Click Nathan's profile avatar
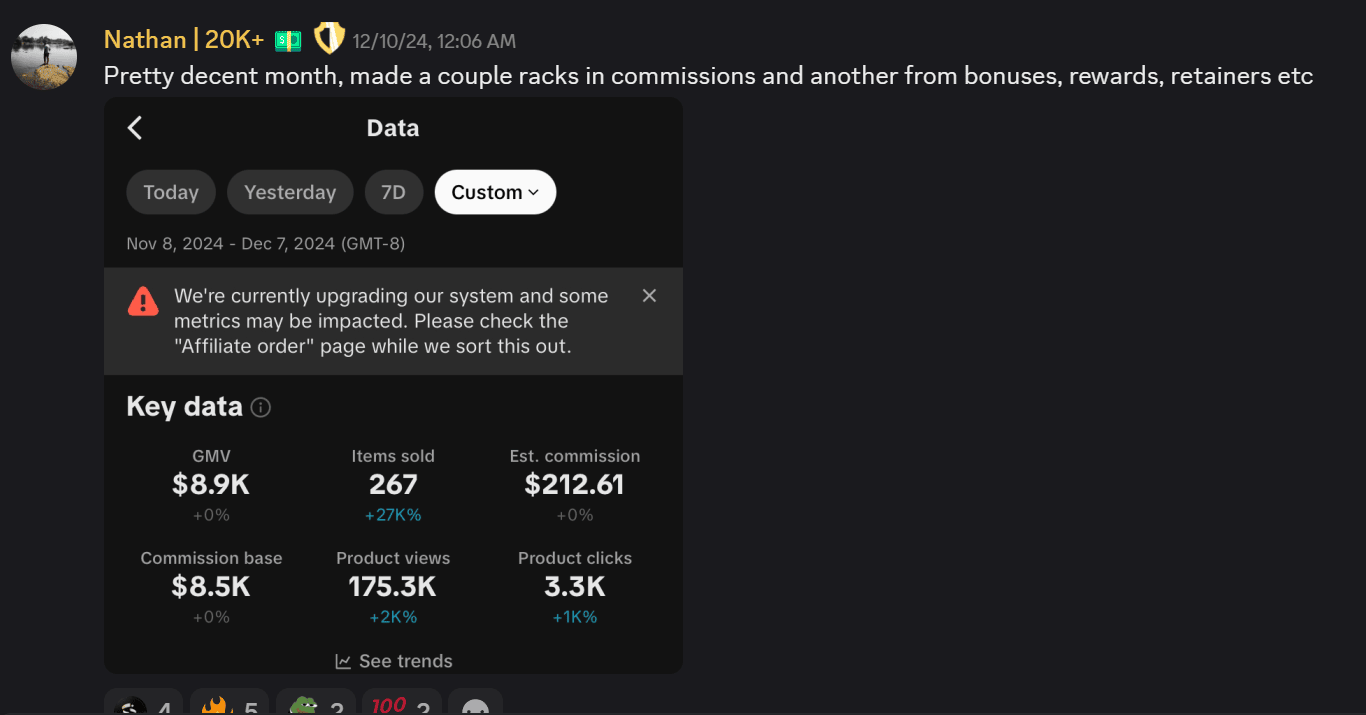The height and width of the screenshot is (715, 1366). [x=44, y=57]
